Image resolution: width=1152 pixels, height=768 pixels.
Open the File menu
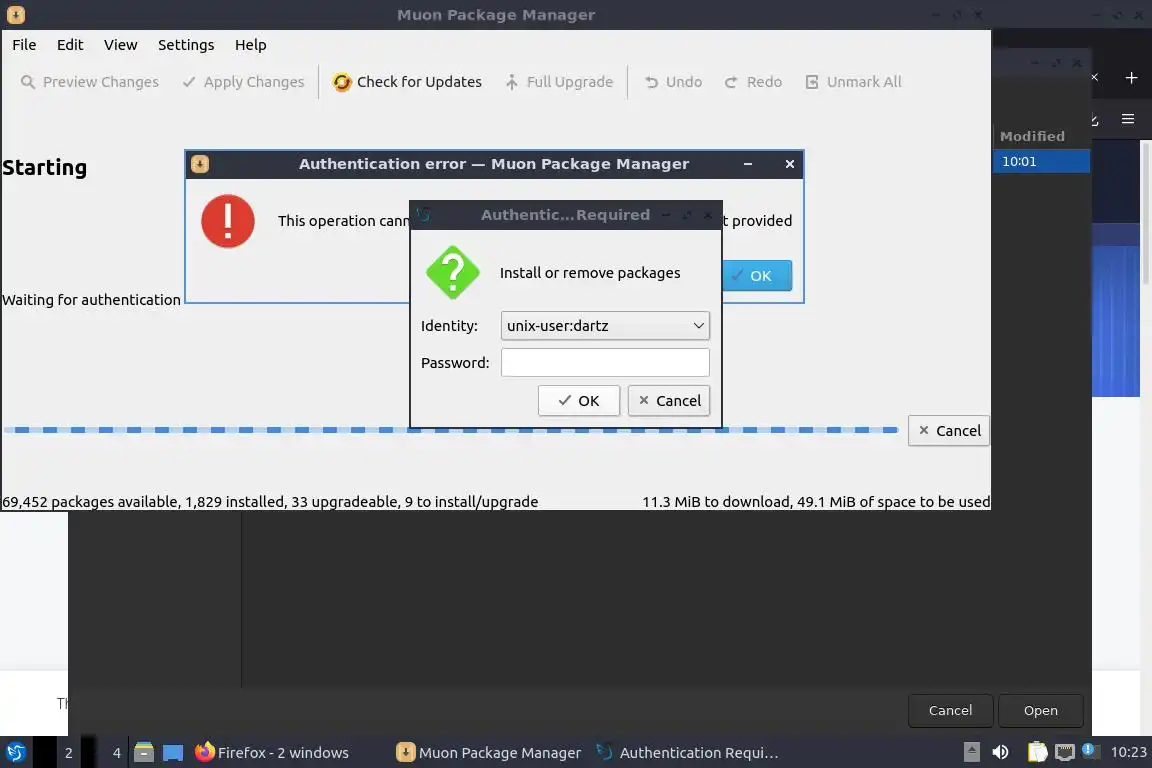tap(24, 45)
